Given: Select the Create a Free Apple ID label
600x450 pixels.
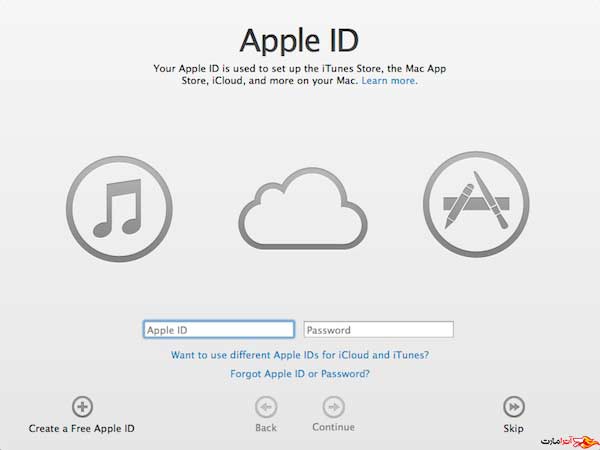Looking at the screenshot, I should point(82,428).
